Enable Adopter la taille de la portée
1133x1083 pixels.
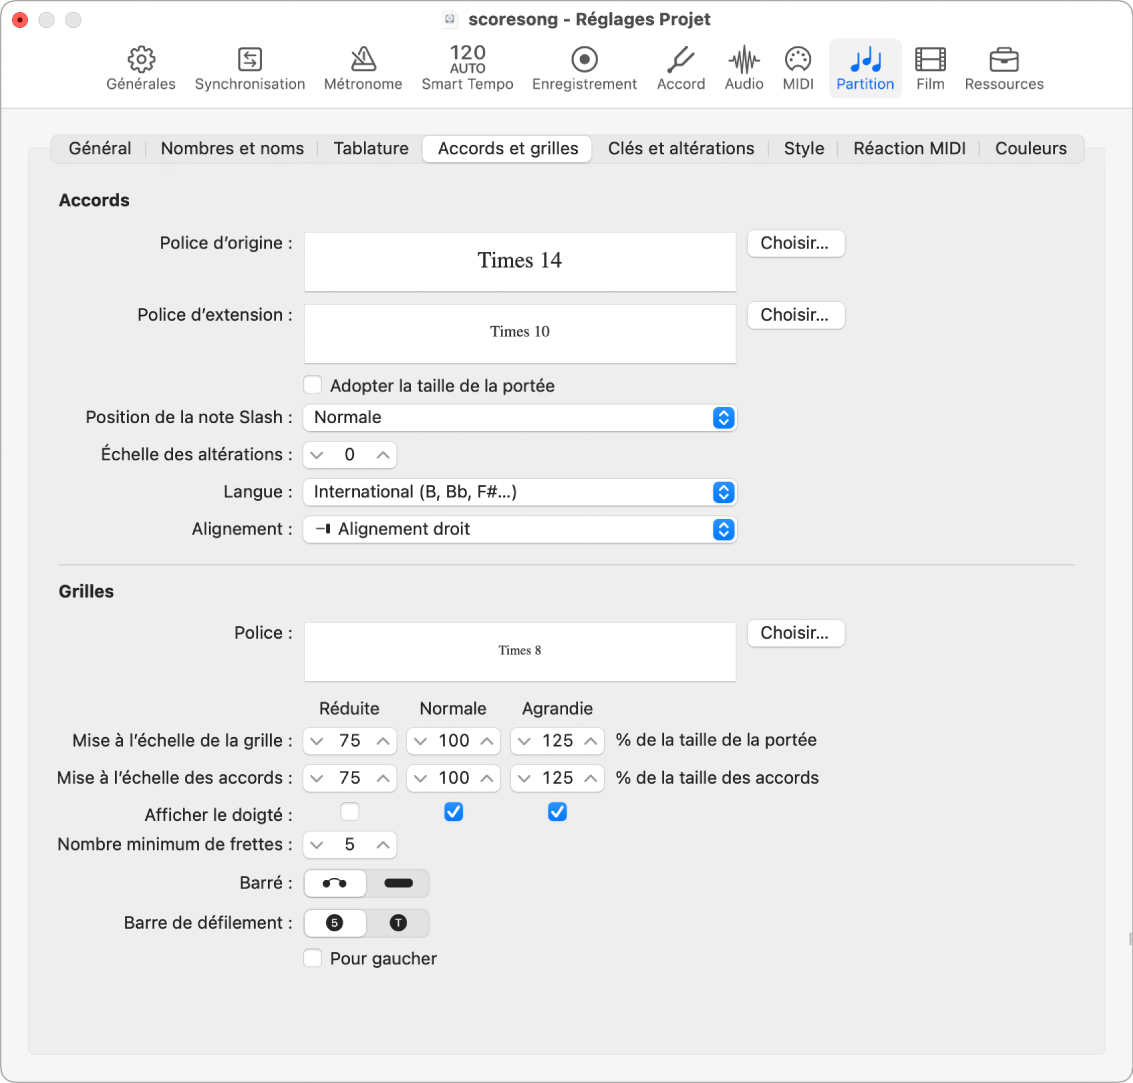point(313,385)
